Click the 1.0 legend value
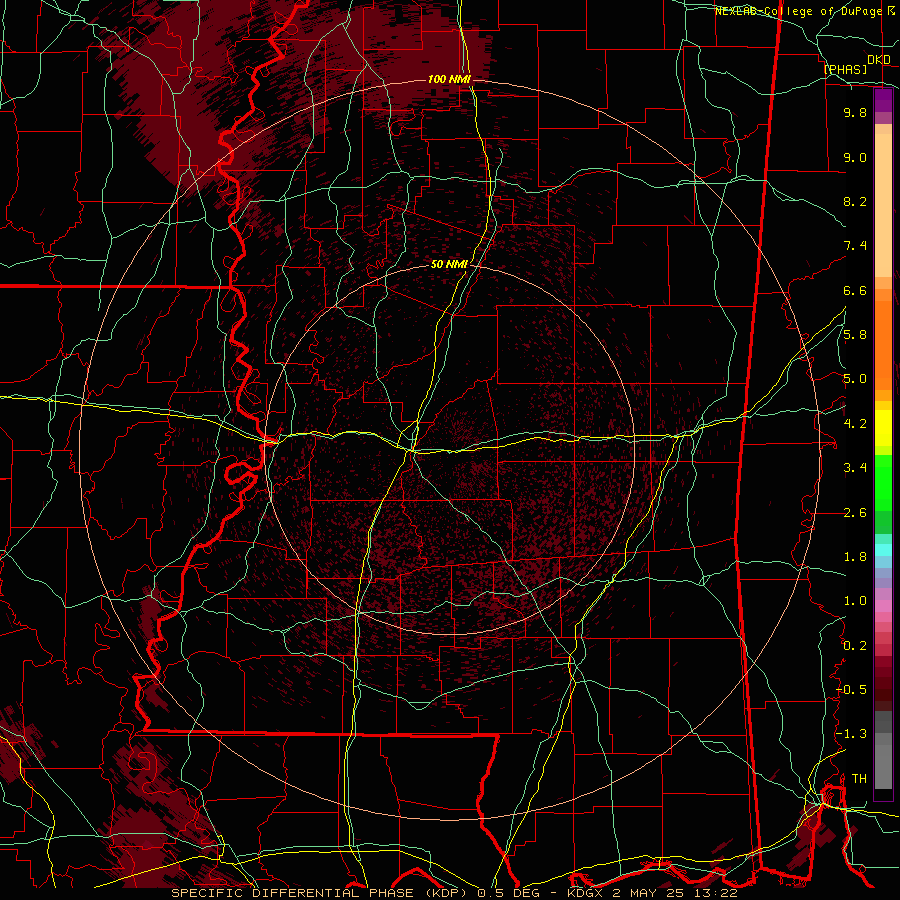The width and height of the screenshot is (900, 900). [x=855, y=601]
